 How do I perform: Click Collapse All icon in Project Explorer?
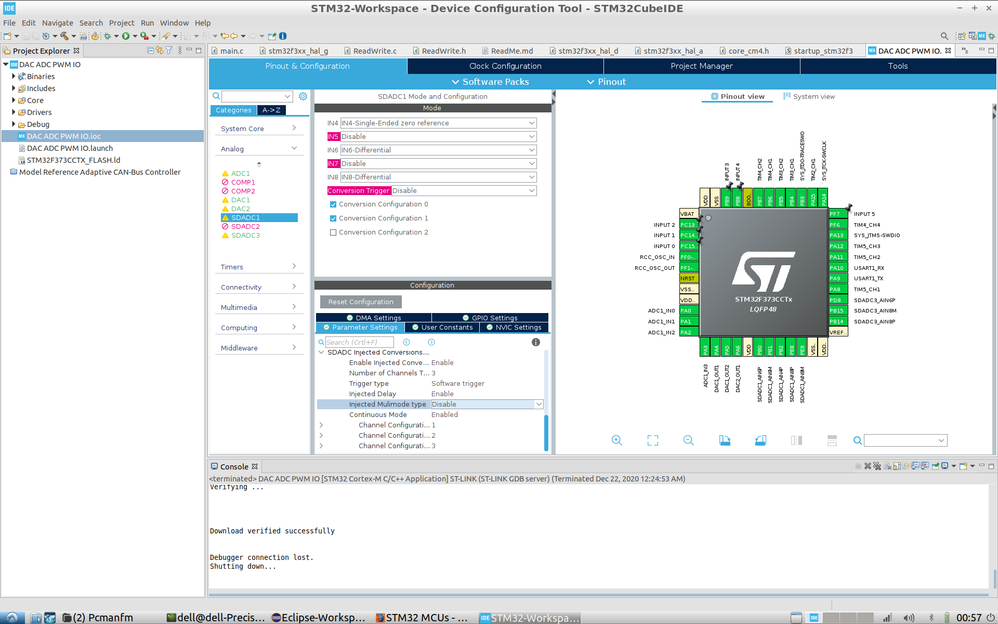pyautogui.click(x=150, y=50)
